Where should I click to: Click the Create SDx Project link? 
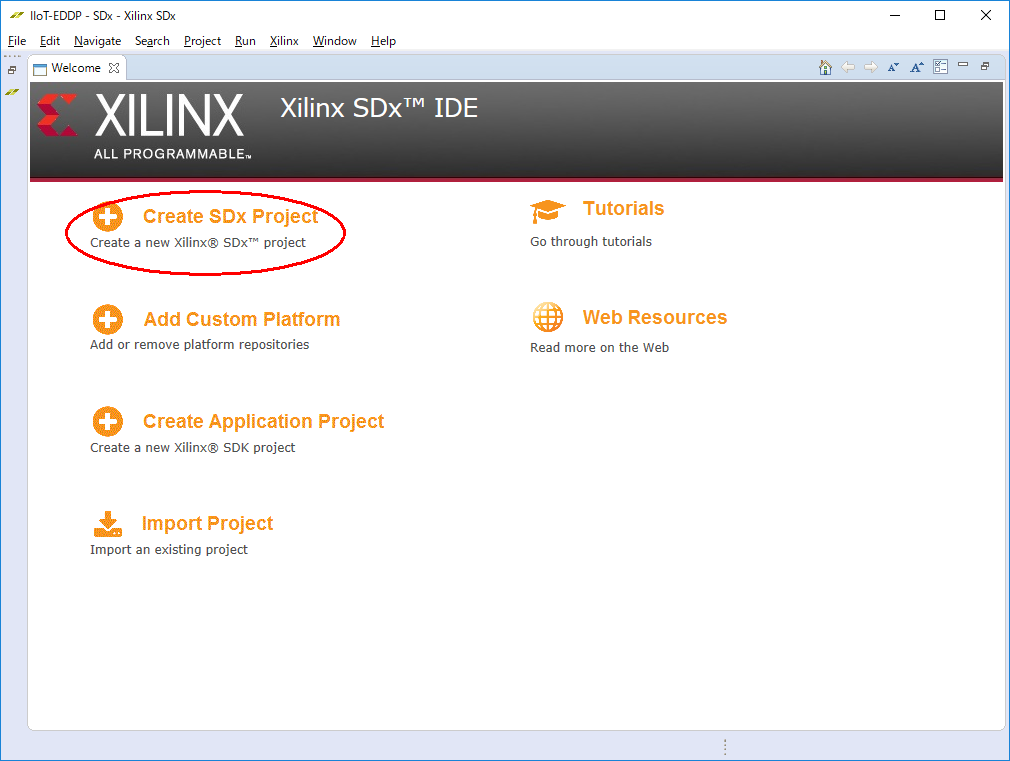[x=230, y=217]
